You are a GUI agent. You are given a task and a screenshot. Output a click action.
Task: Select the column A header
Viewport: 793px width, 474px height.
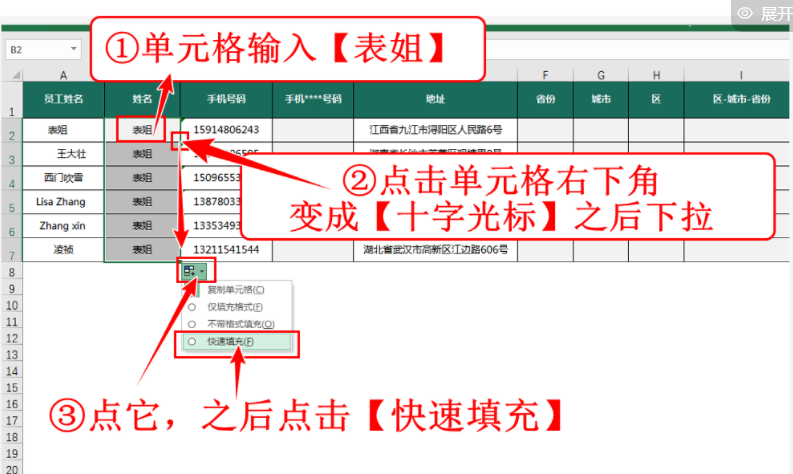pos(63,75)
